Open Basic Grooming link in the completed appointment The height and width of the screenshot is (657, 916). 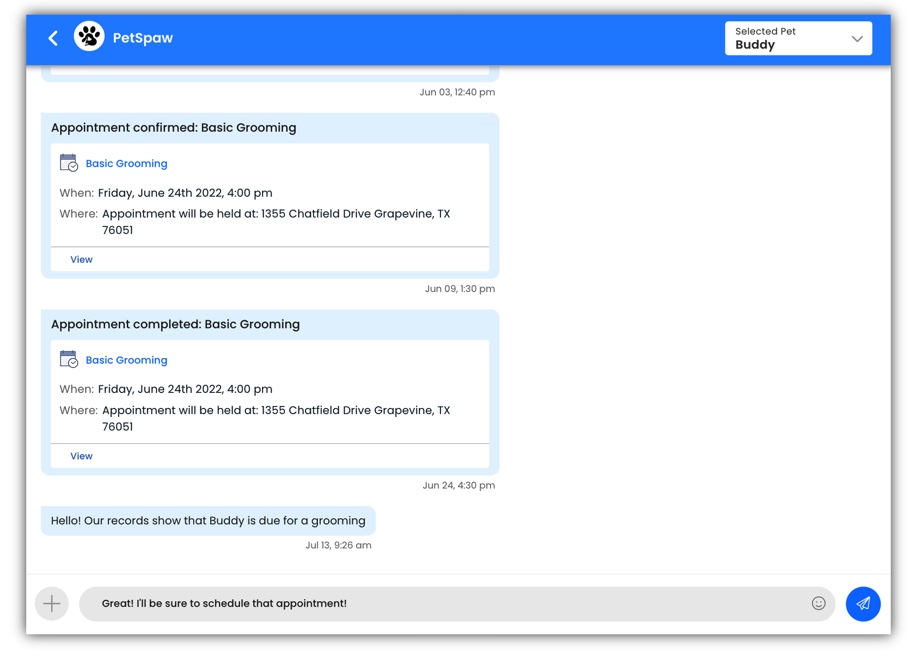(126, 360)
